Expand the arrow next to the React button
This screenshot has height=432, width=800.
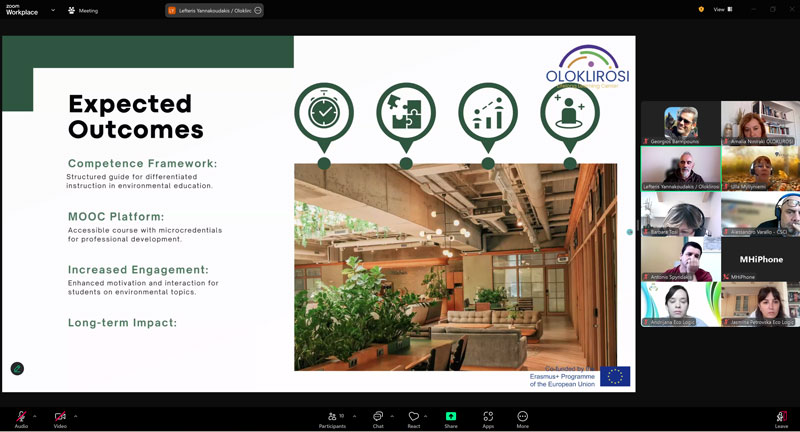pos(426,416)
